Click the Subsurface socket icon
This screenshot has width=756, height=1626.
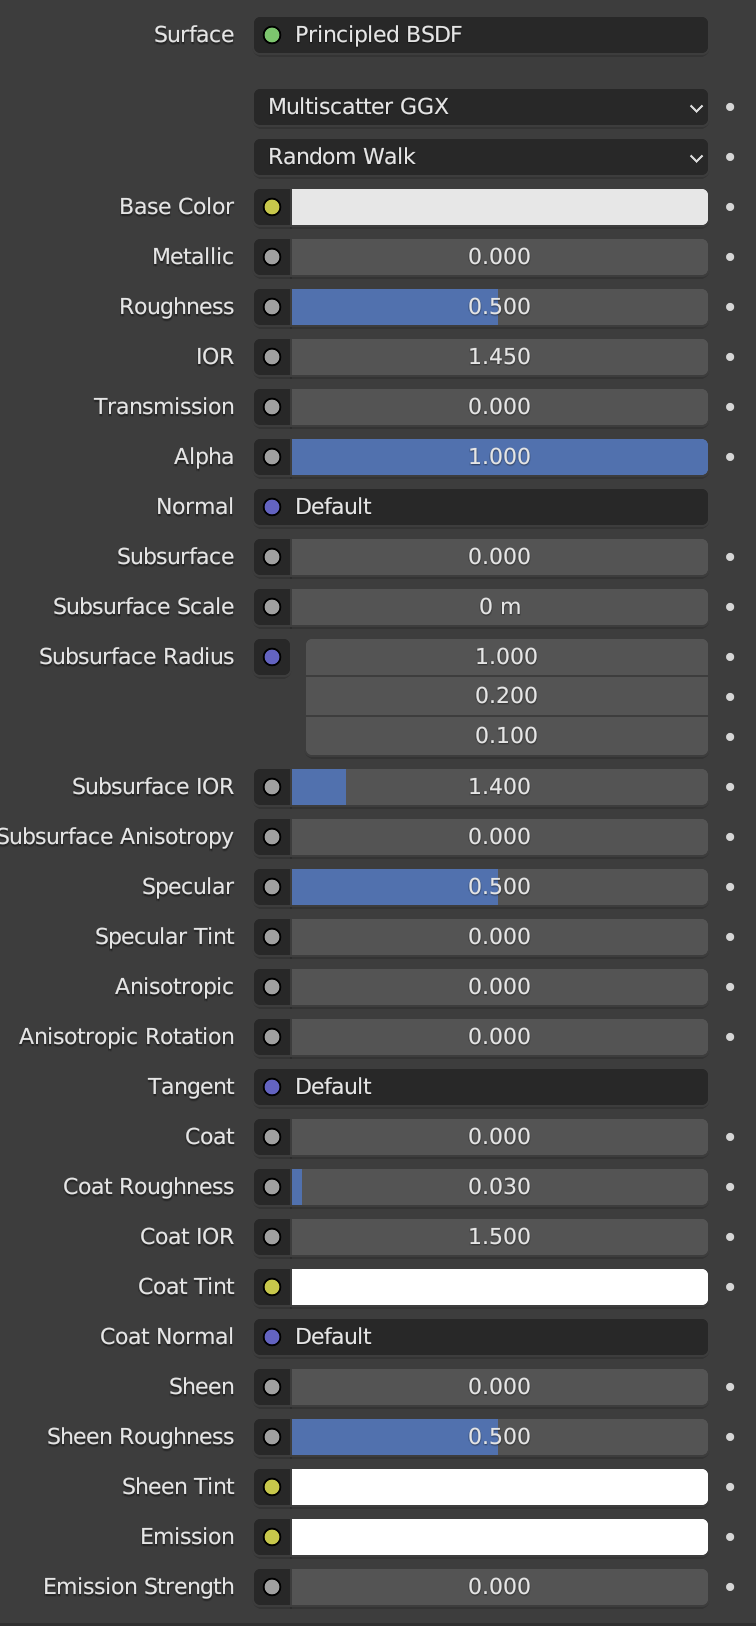272,557
